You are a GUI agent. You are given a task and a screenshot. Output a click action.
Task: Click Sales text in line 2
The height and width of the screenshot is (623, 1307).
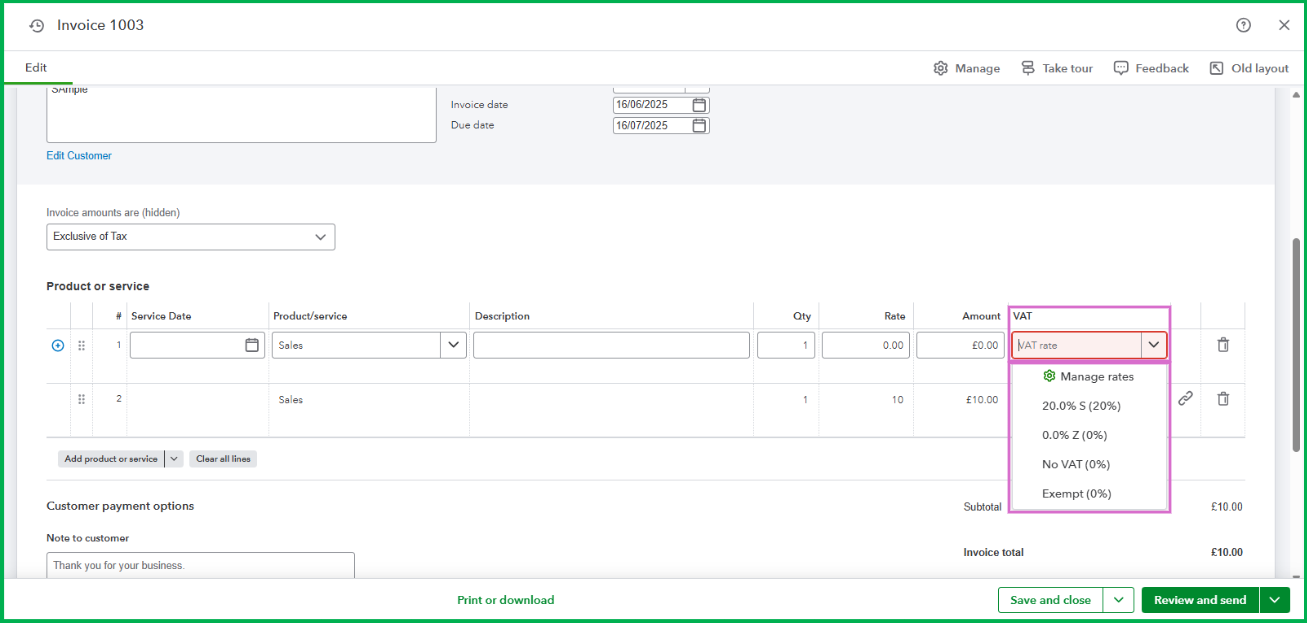(291, 399)
